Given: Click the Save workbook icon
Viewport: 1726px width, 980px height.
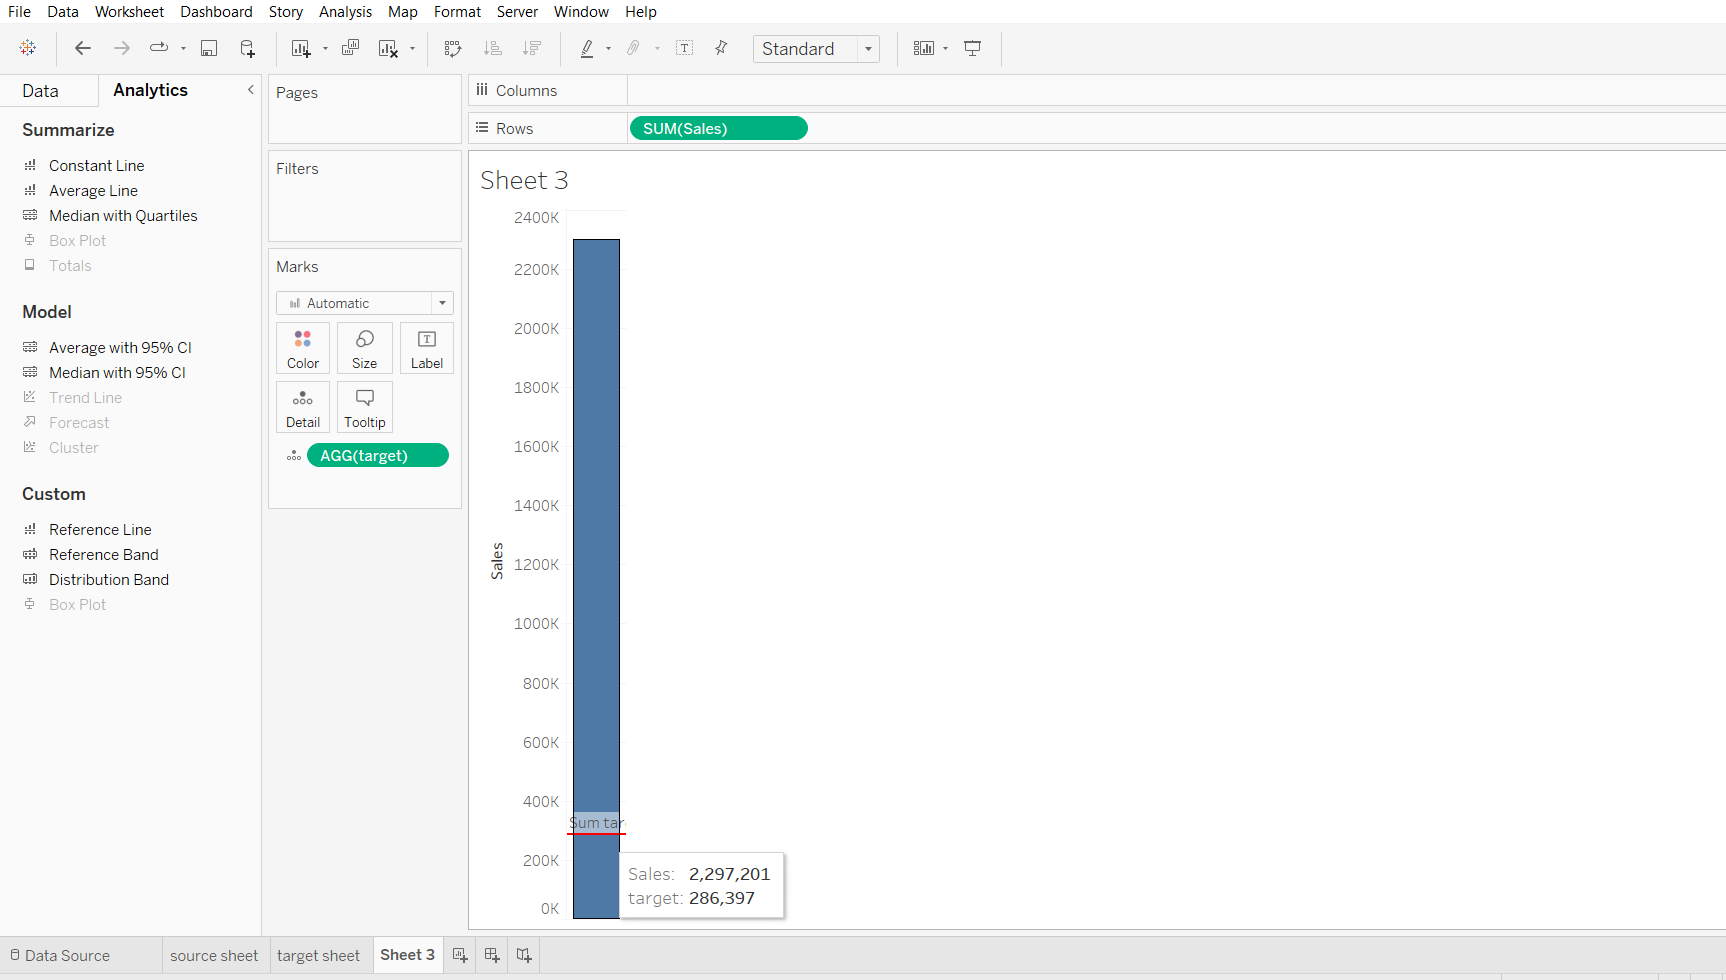Looking at the screenshot, I should (x=209, y=48).
